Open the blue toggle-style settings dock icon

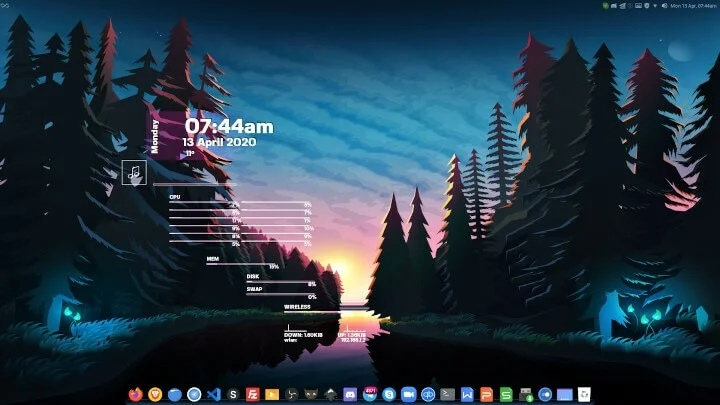tap(545, 394)
